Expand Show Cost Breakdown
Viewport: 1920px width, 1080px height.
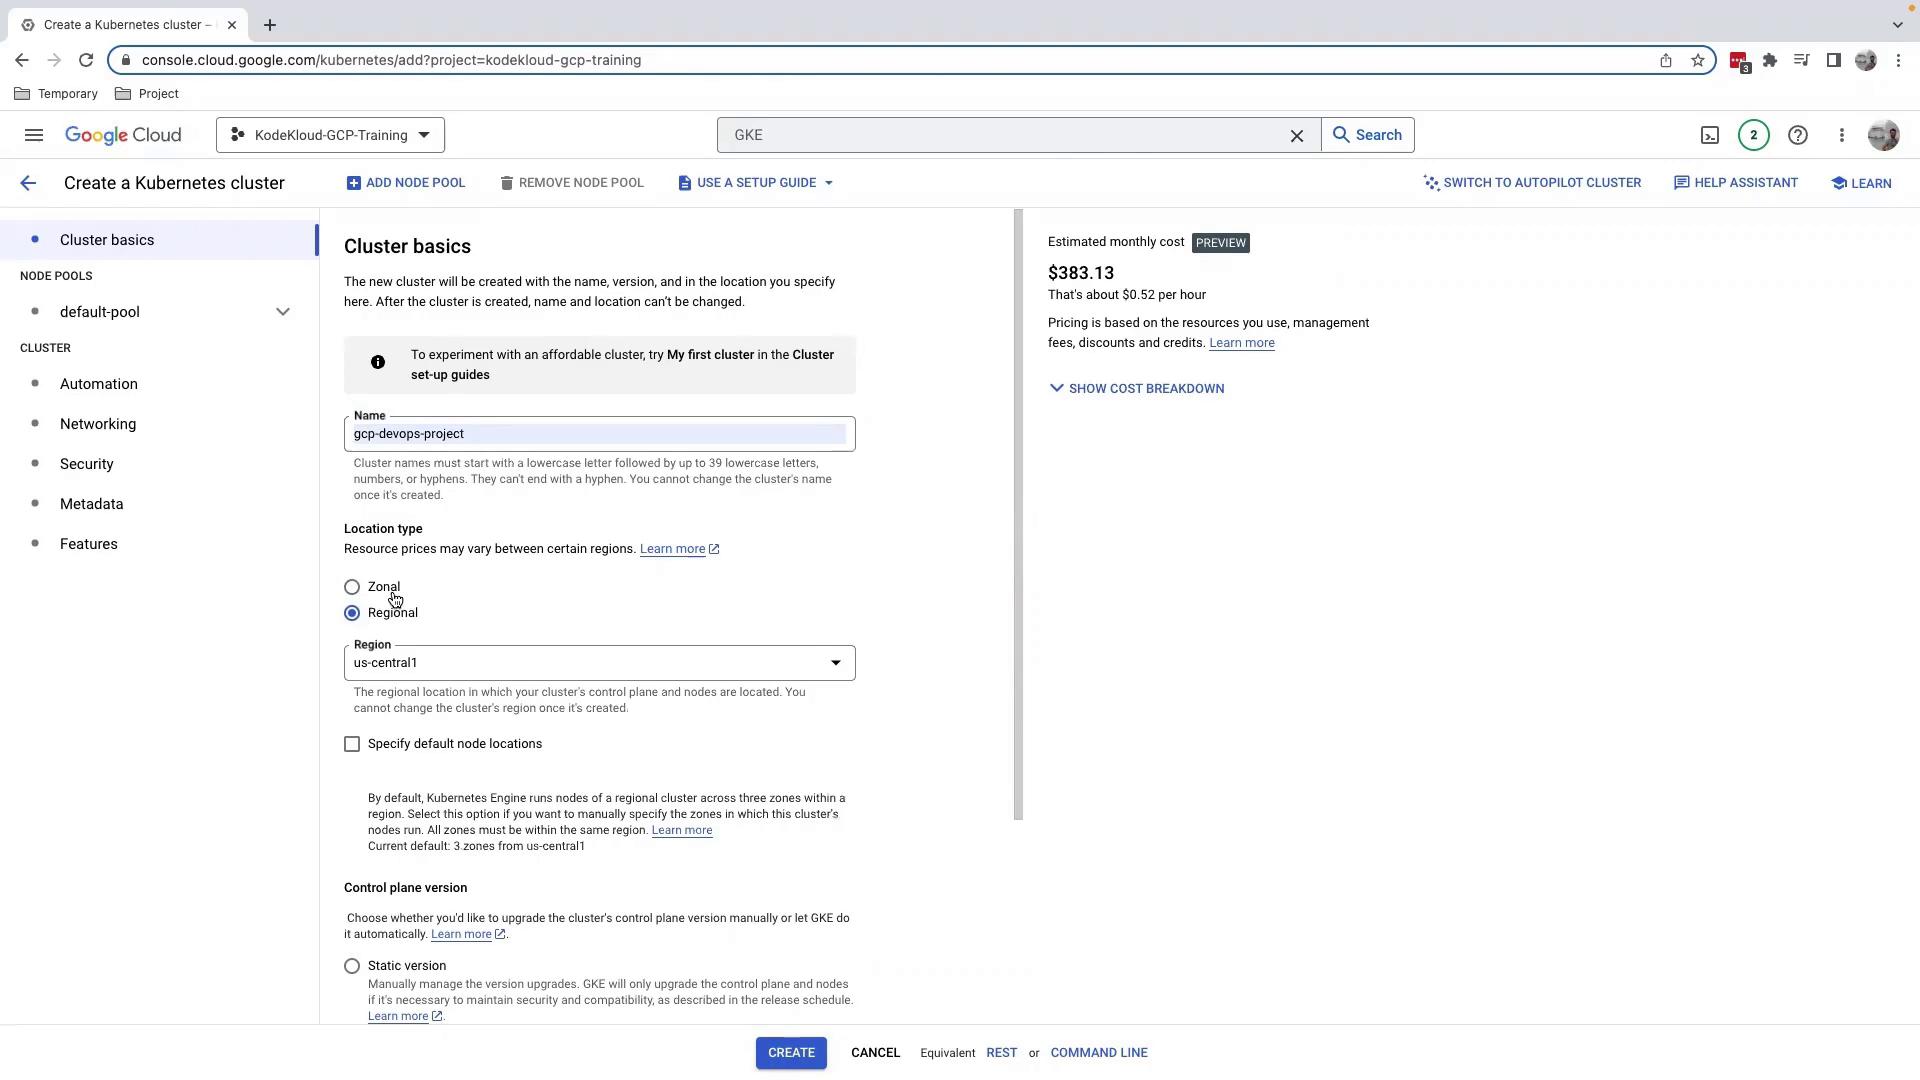tap(1136, 389)
